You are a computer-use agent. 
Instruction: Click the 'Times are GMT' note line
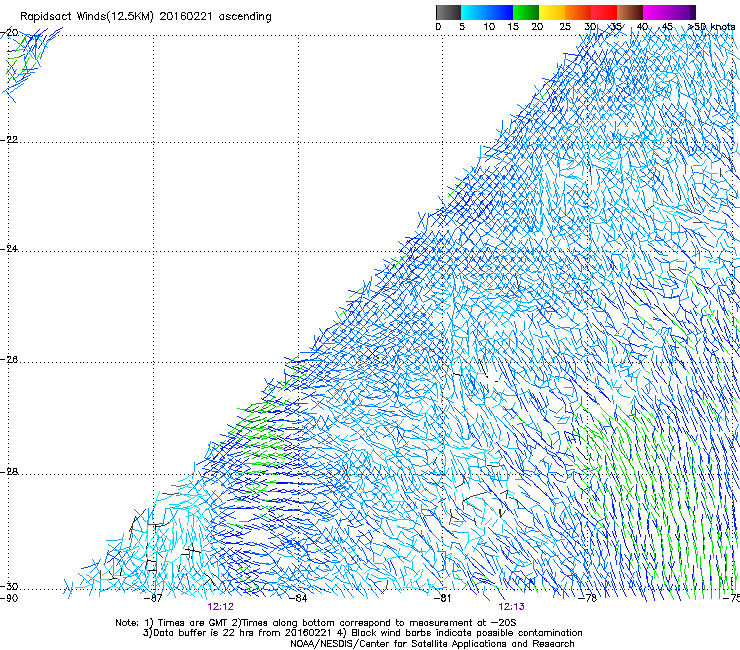[316, 623]
